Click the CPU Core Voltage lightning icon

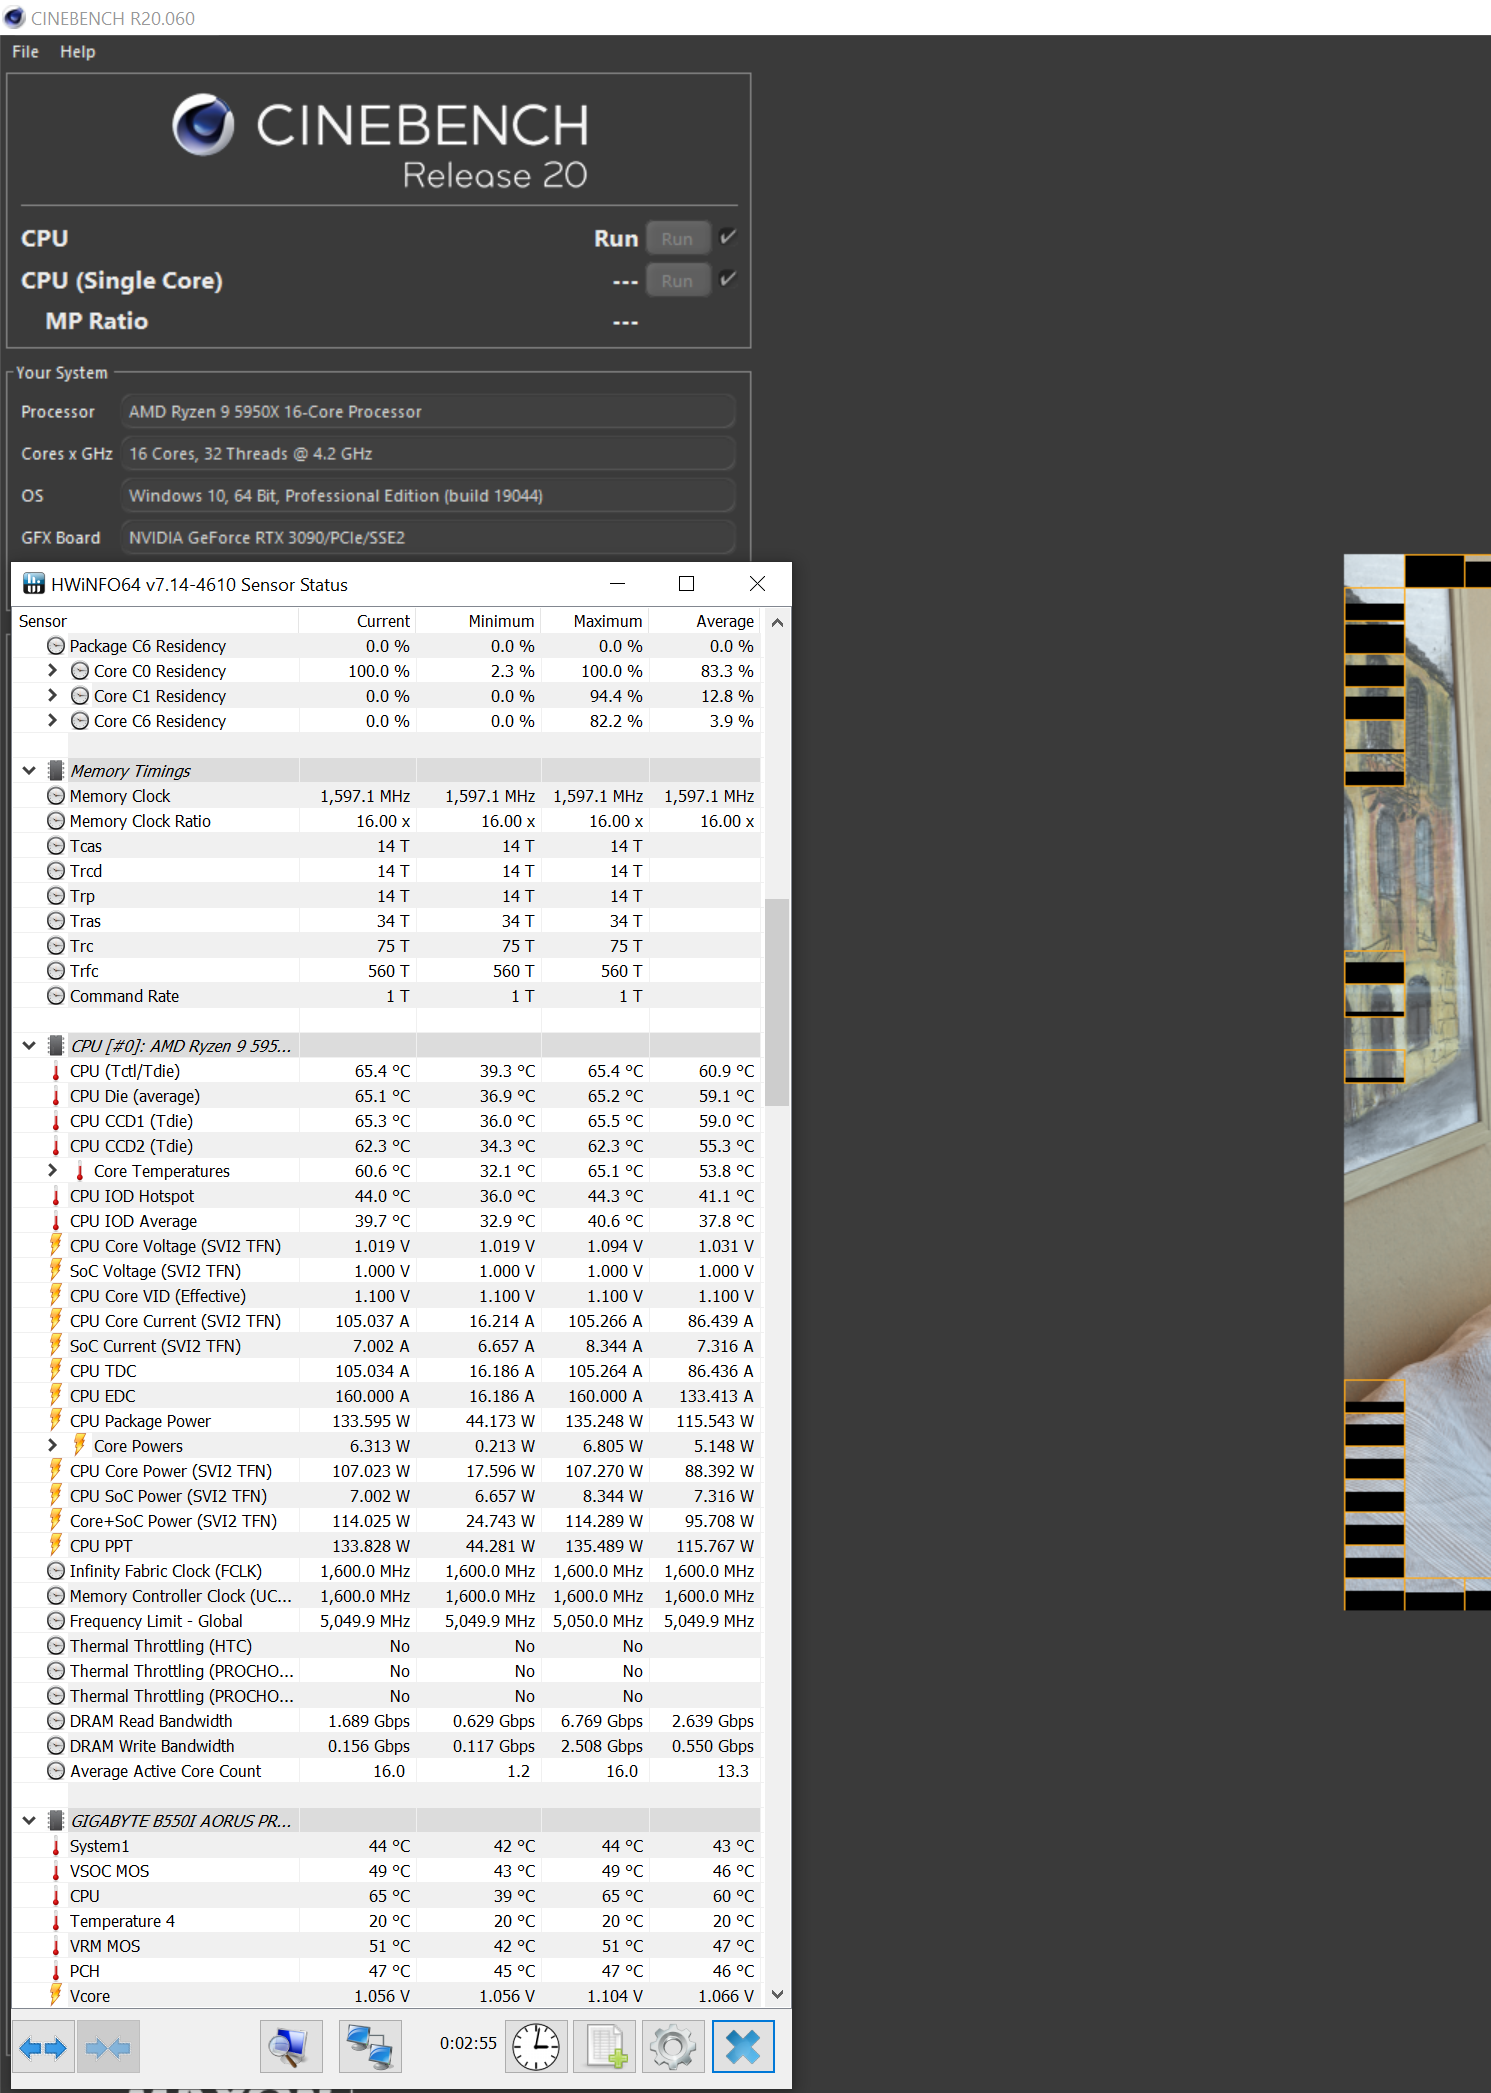click(x=56, y=1246)
